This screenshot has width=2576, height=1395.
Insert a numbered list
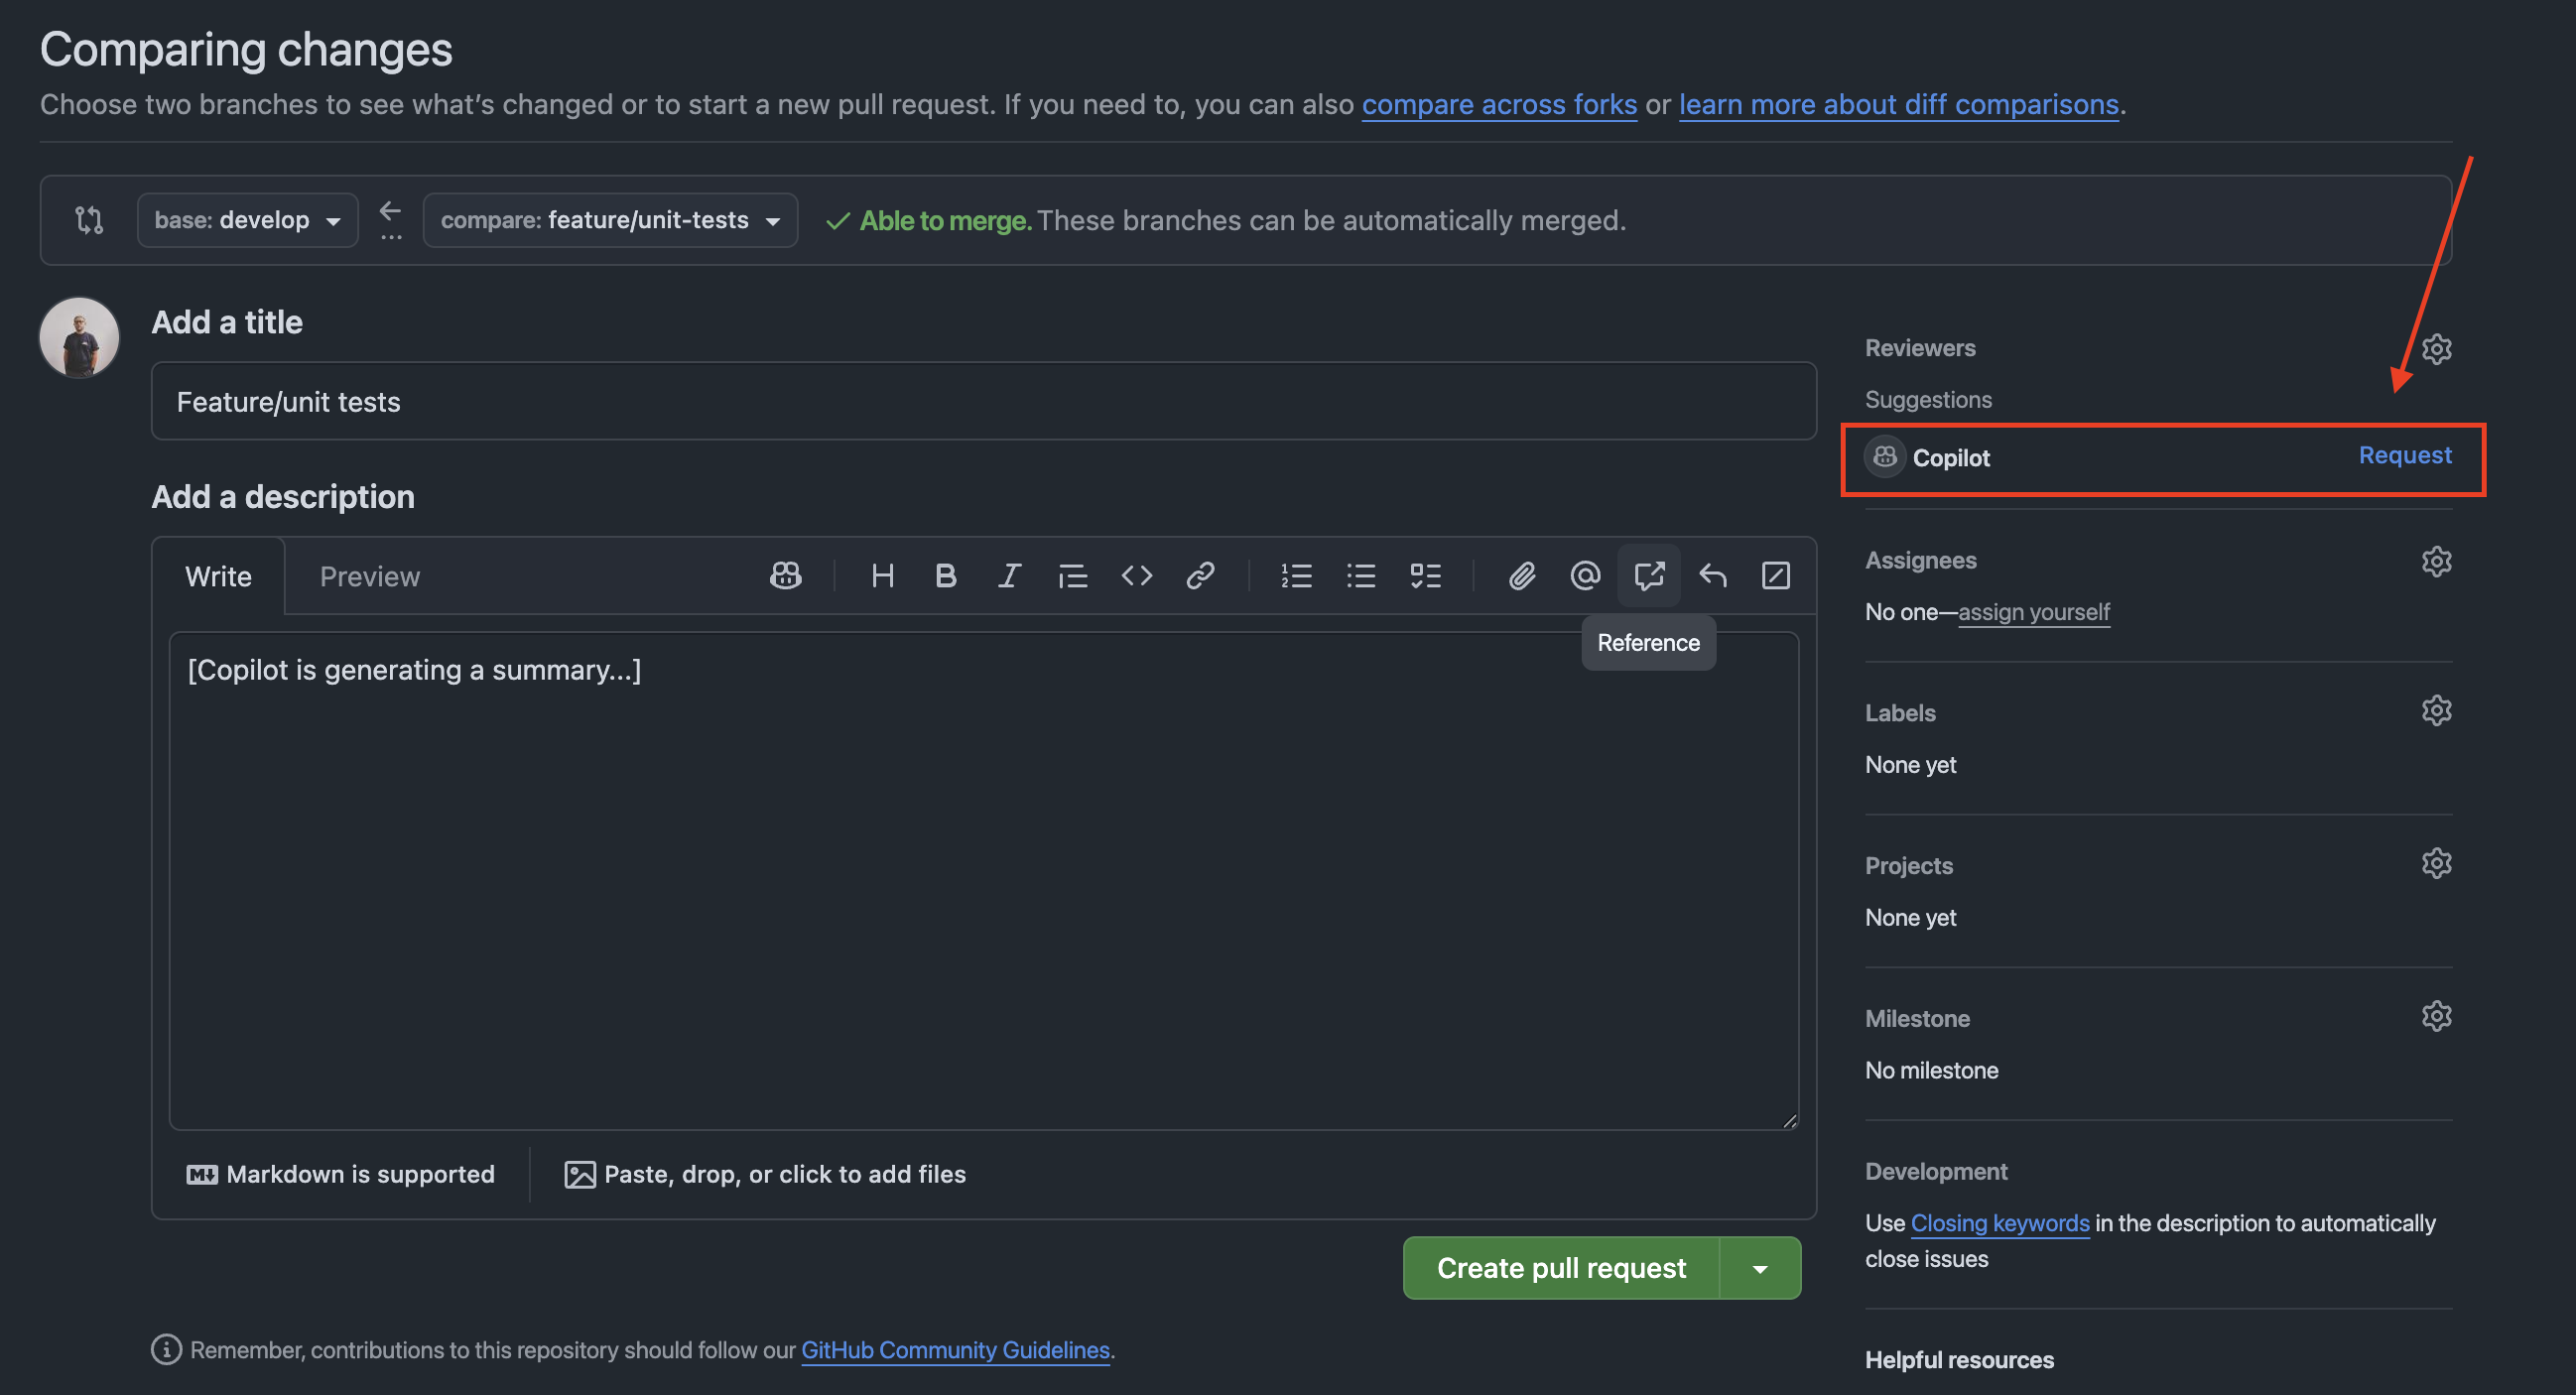1296,576
